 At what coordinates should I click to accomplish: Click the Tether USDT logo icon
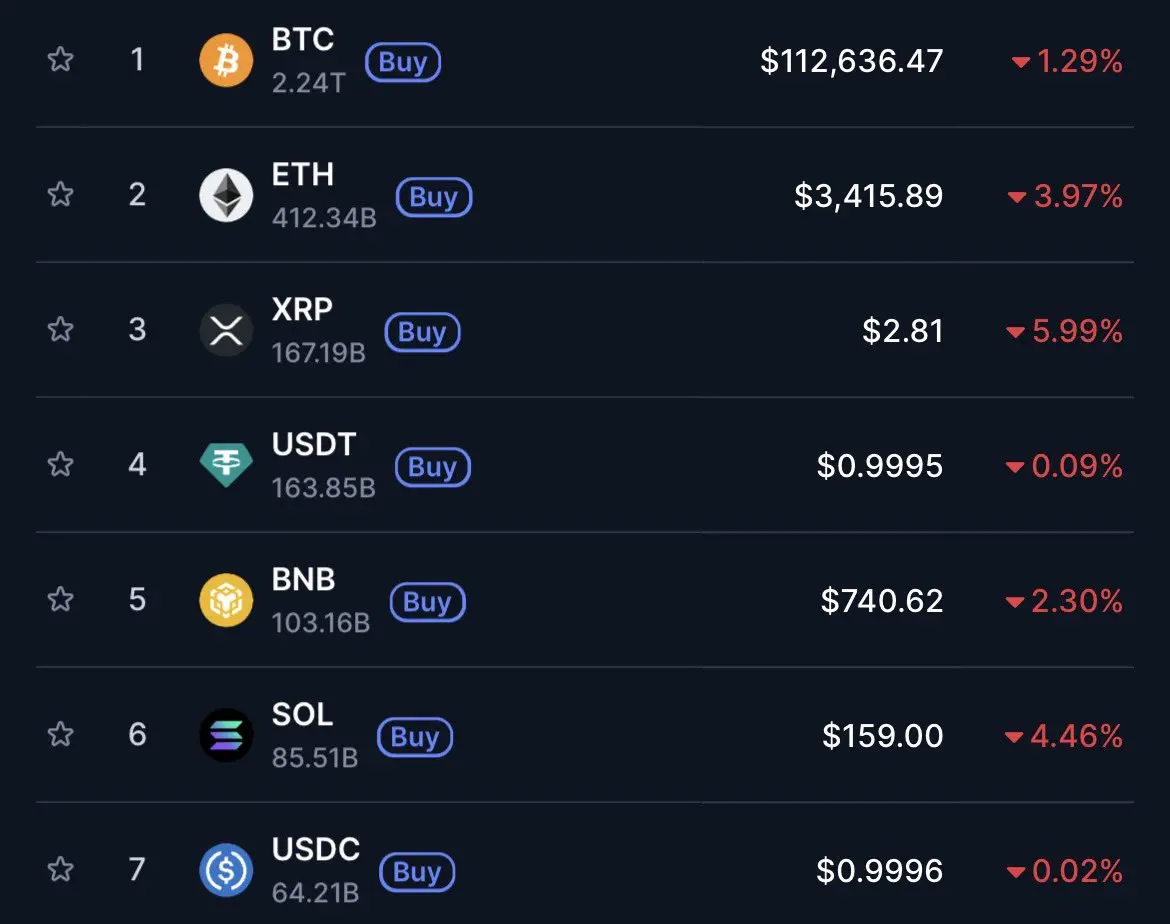coord(226,465)
